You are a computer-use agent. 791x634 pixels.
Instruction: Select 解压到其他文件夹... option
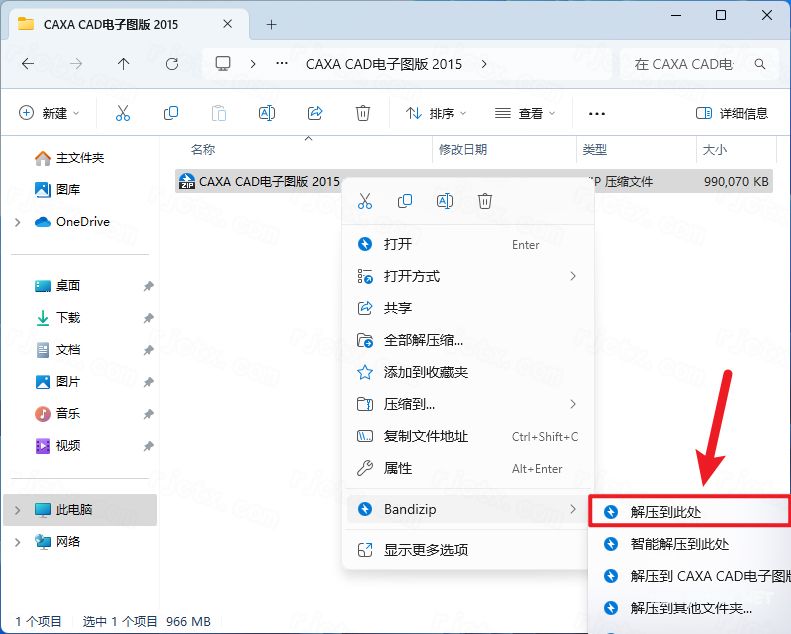692,608
